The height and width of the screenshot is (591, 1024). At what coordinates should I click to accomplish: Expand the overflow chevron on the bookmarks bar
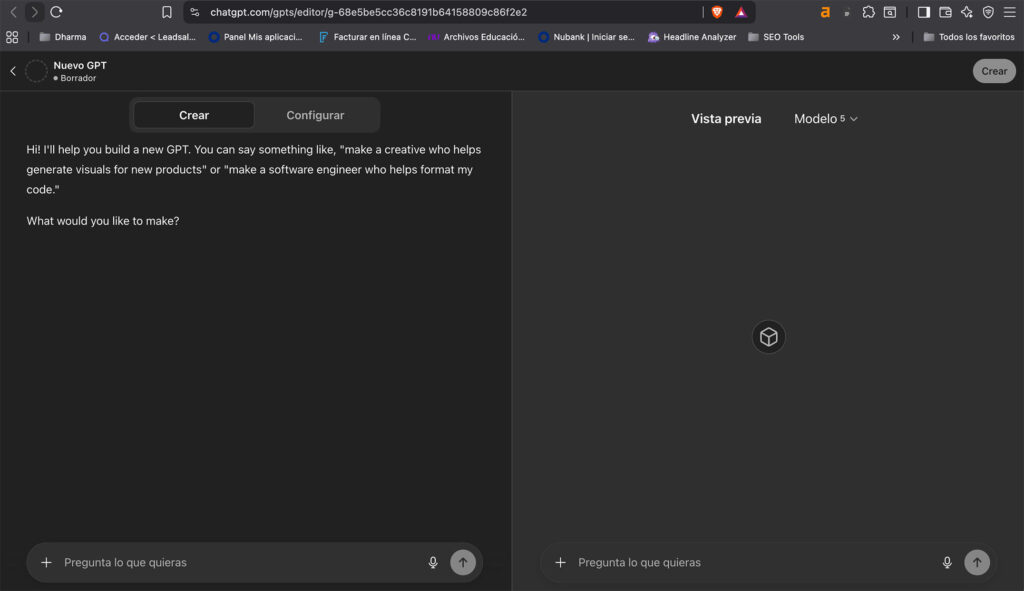tap(897, 36)
